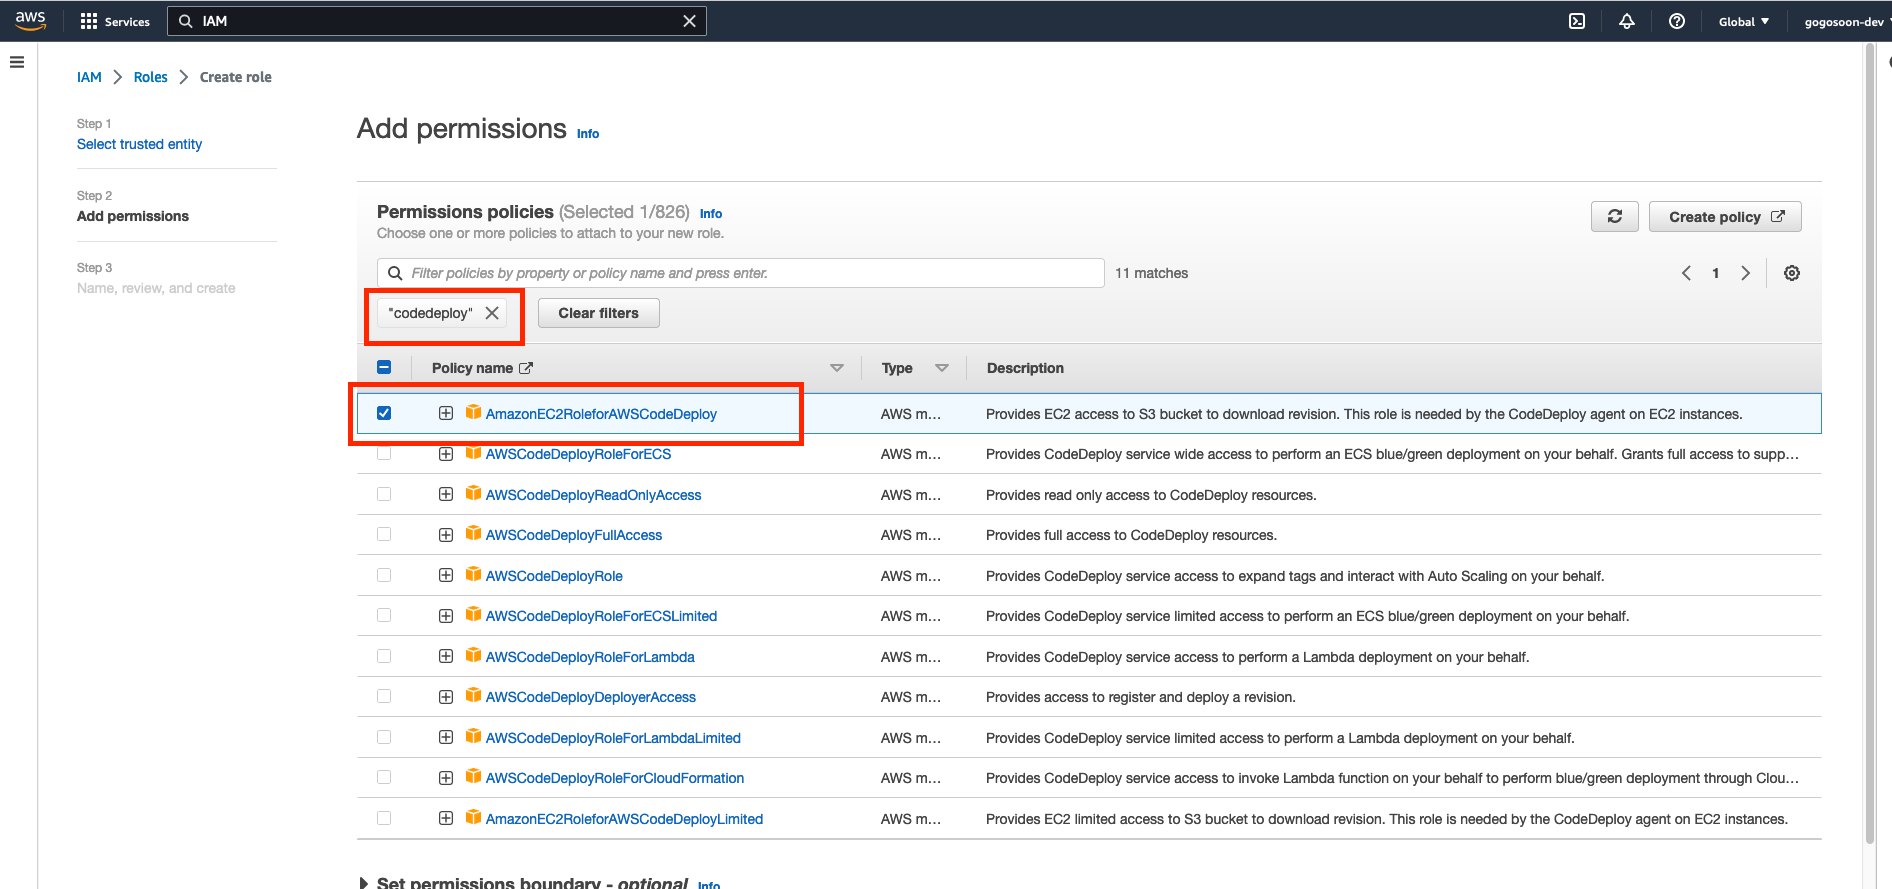Expand the AWSCodeDeployRole policy details
The width and height of the screenshot is (1892, 889).
tap(446, 576)
